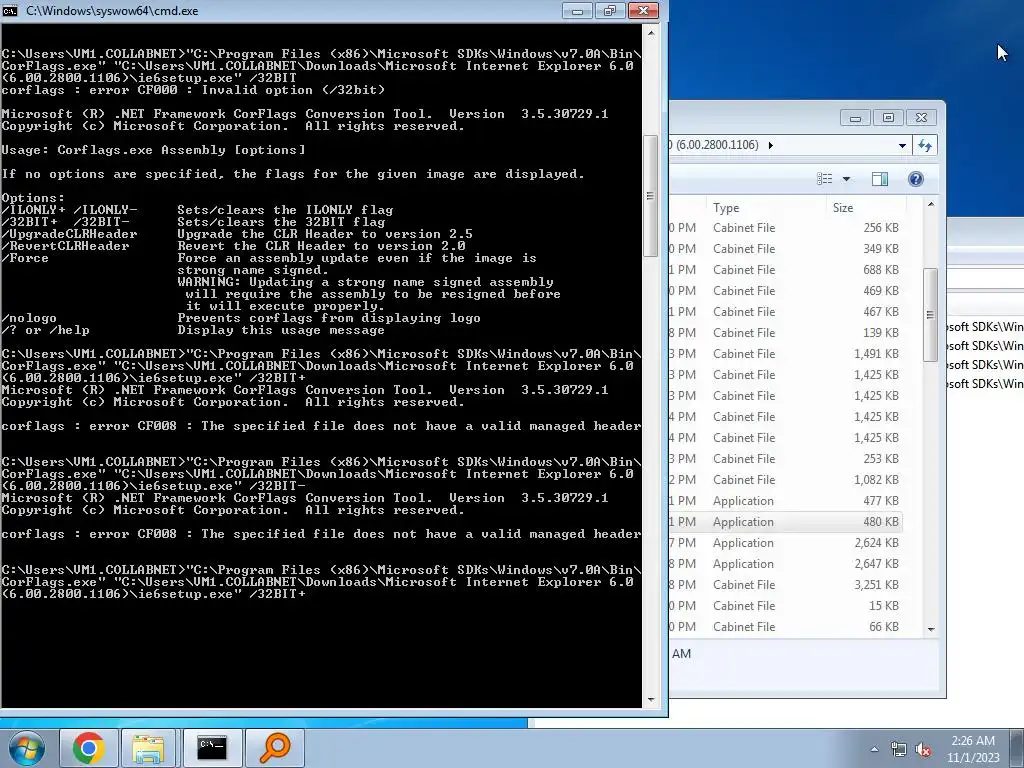
Task: Click the last cmd prompt line ending /32BIT+
Action: (153, 594)
